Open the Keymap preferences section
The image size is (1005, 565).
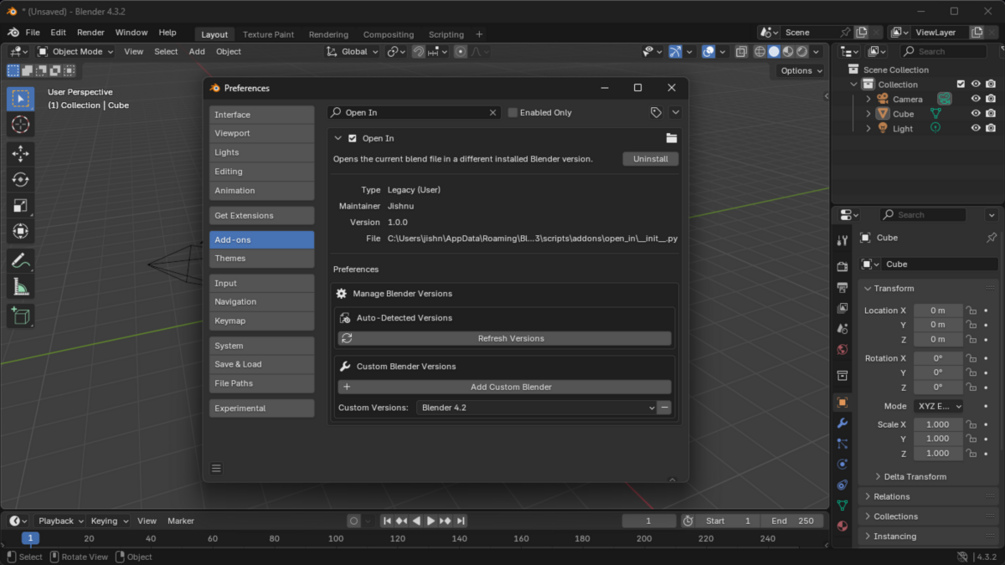tap(262, 321)
